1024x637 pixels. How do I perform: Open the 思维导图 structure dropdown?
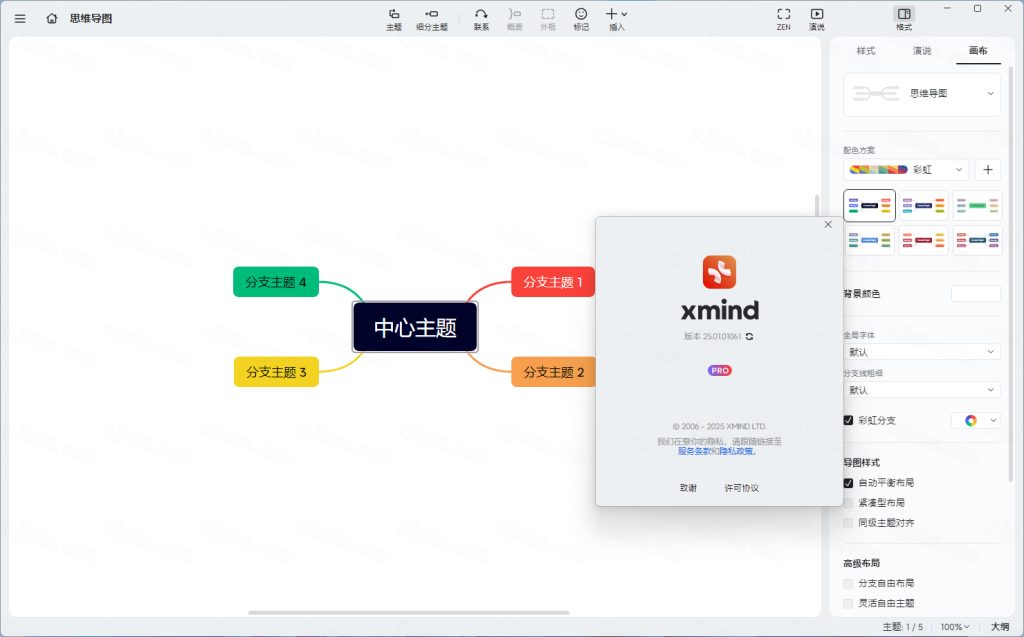pos(922,94)
